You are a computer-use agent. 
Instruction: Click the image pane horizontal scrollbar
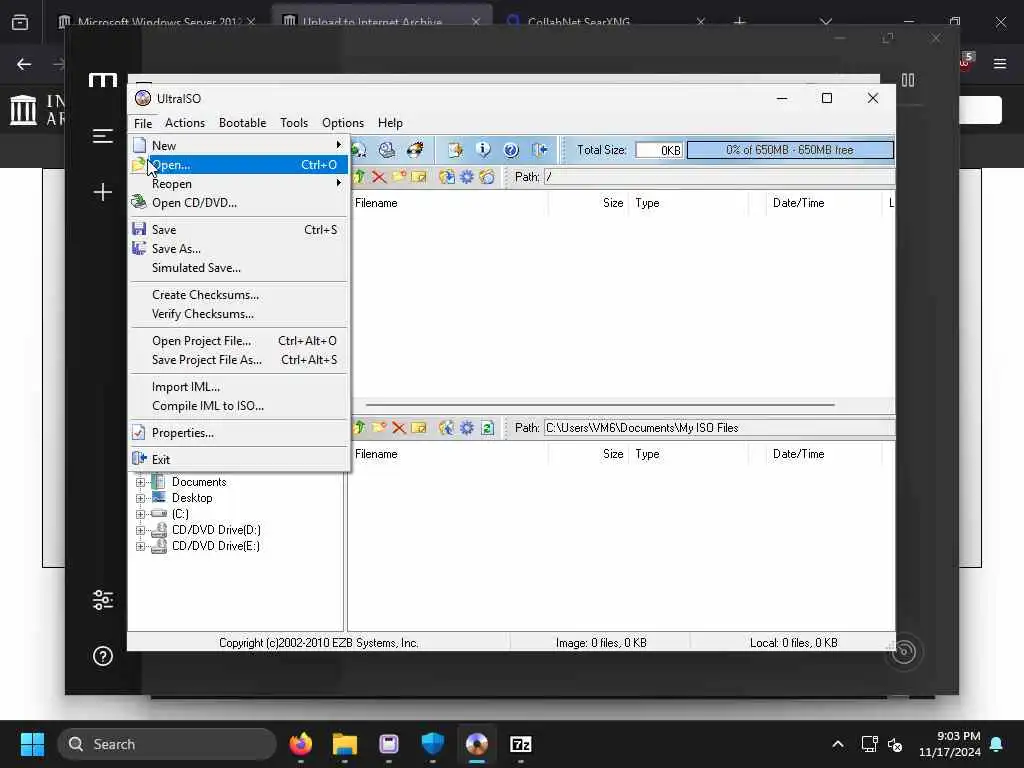click(x=600, y=405)
